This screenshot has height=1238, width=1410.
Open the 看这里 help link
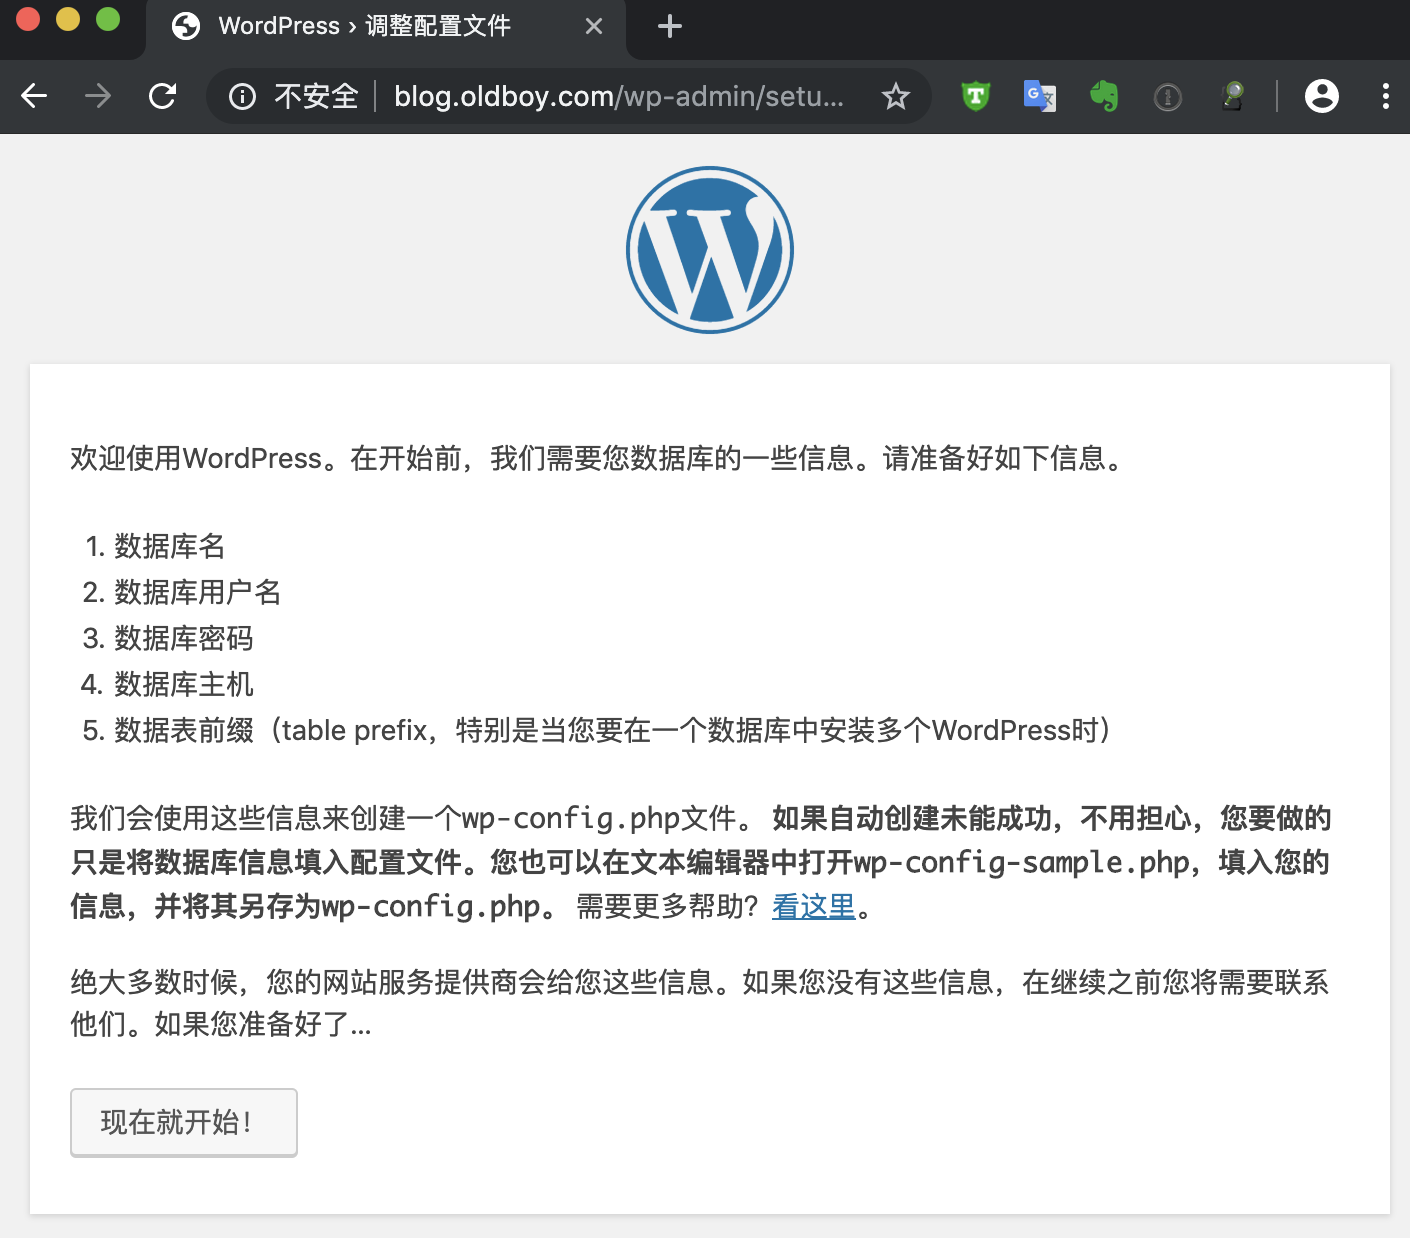814,907
